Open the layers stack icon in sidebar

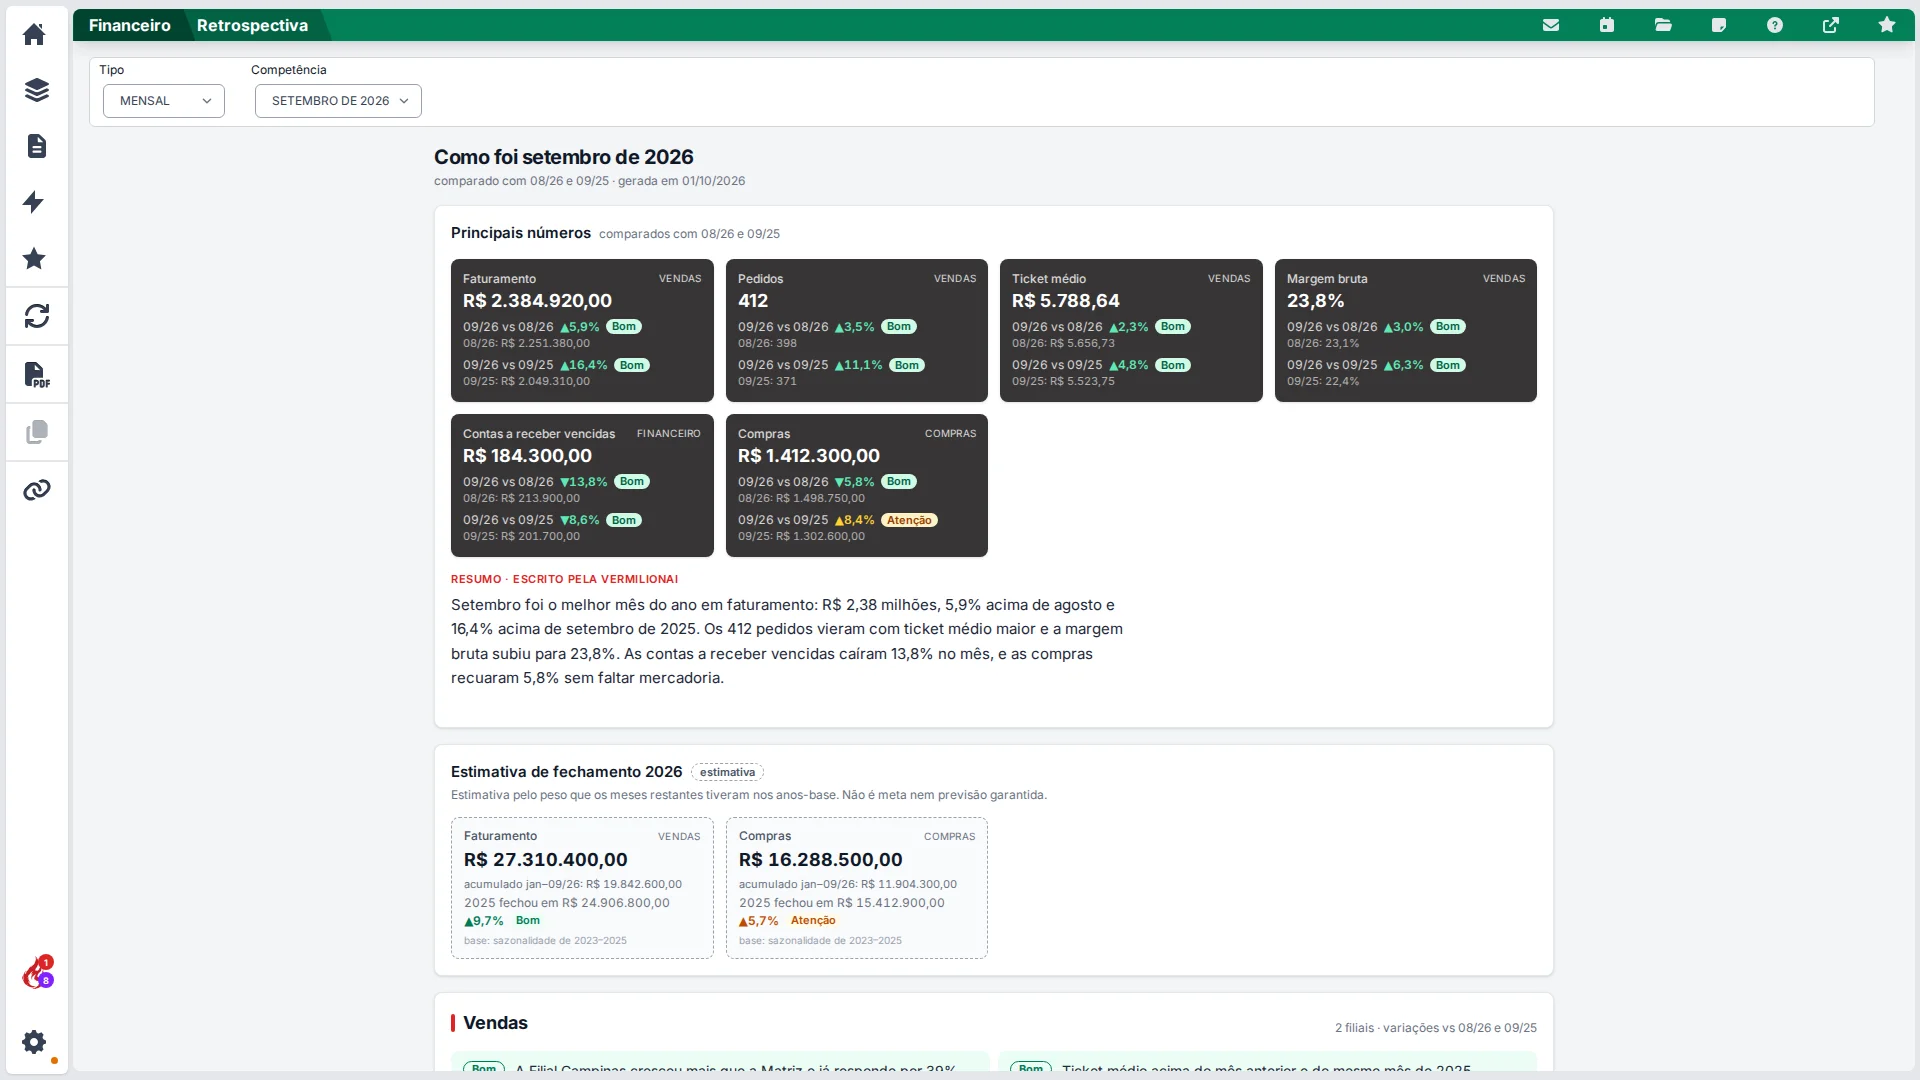36,90
